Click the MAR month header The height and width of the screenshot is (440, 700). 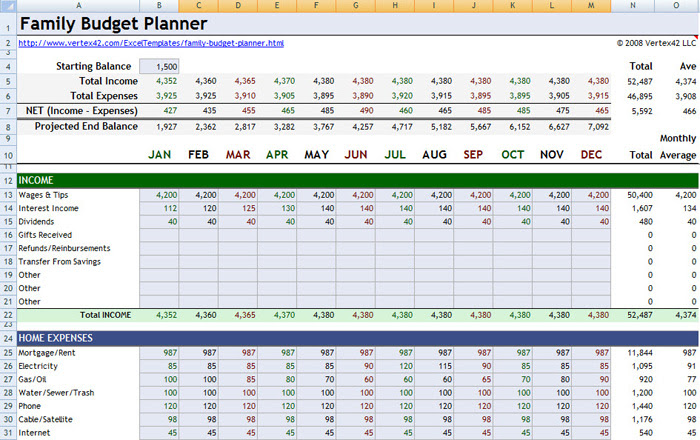pyautogui.click(x=238, y=155)
